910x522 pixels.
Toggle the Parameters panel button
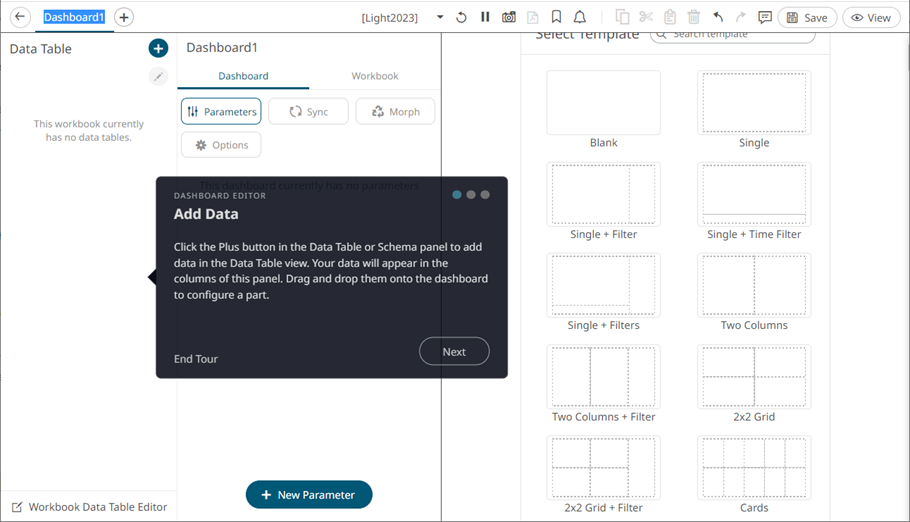pos(221,112)
